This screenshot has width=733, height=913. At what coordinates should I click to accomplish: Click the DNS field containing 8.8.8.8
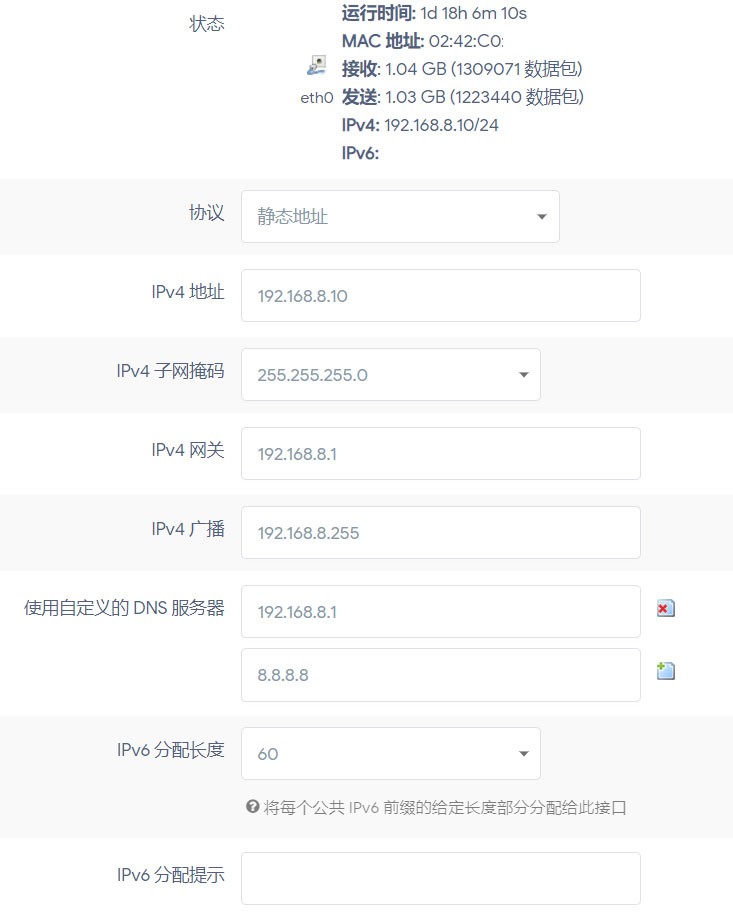coord(440,675)
